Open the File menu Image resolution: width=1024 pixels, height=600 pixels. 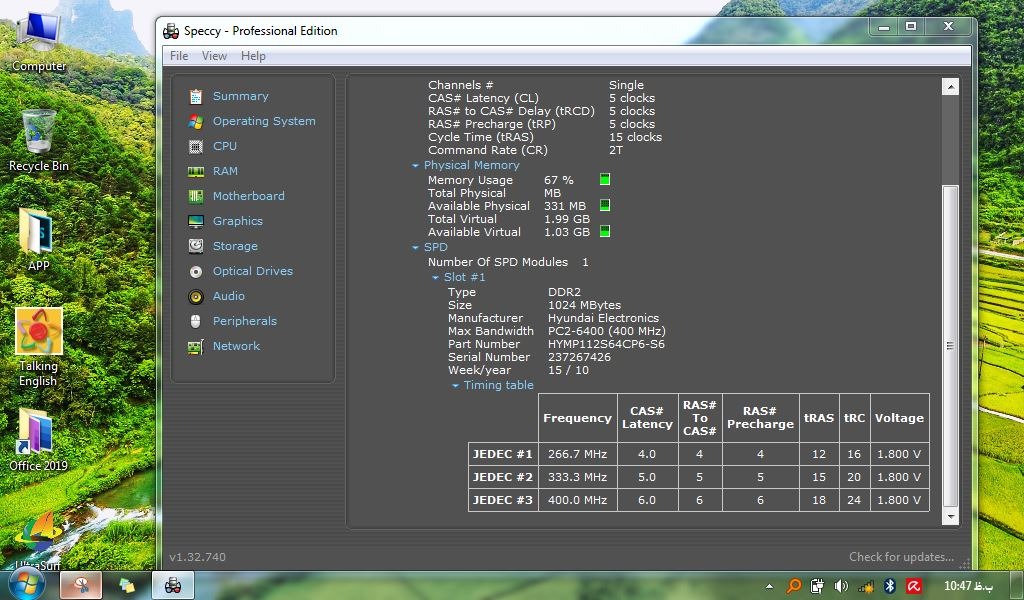(x=179, y=56)
